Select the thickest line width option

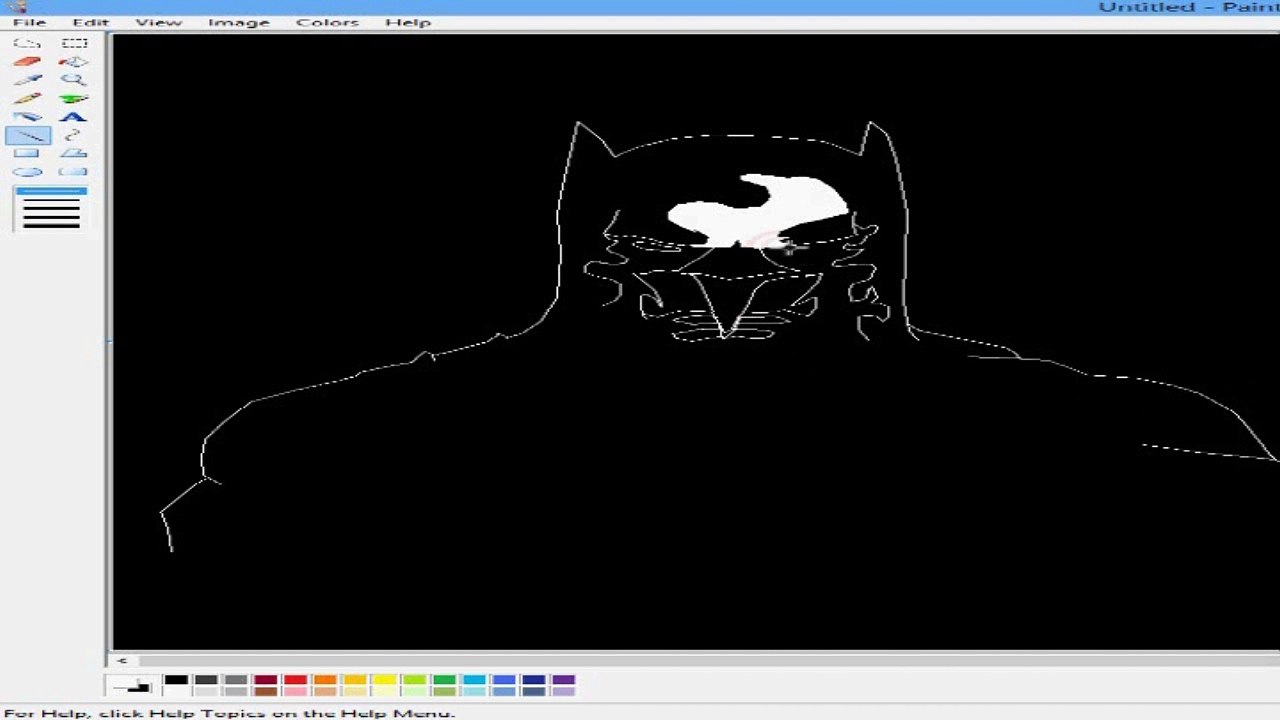click(x=51, y=225)
